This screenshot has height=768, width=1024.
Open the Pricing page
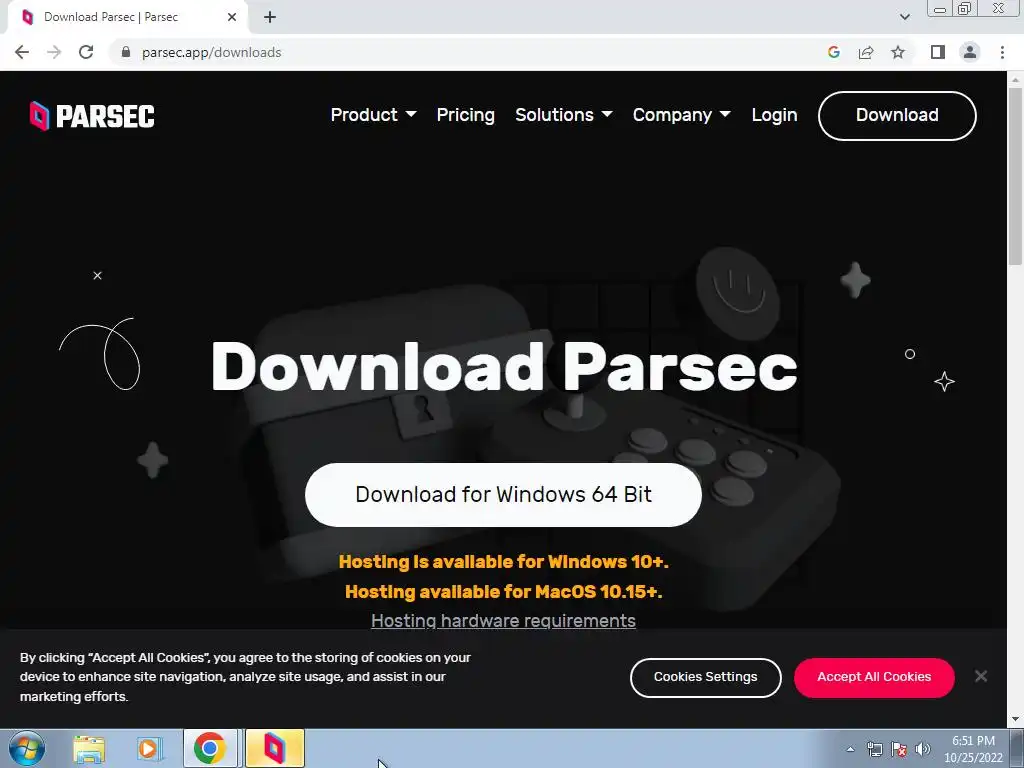(x=466, y=115)
